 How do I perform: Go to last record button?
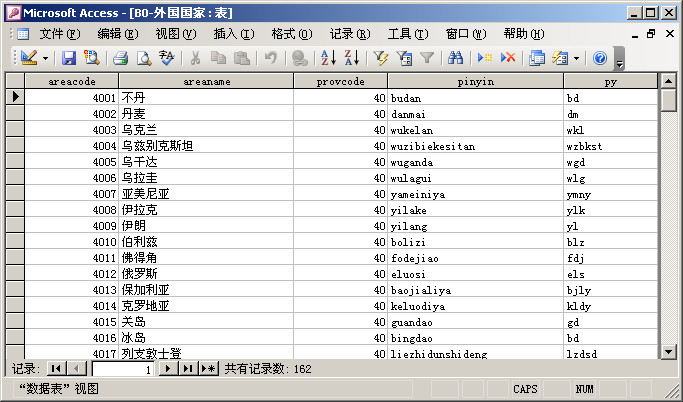(x=188, y=368)
